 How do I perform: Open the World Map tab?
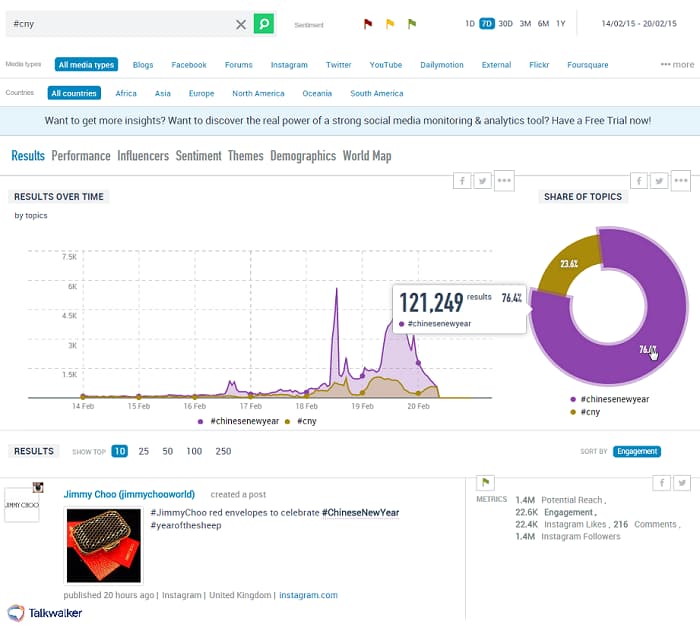pos(367,156)
